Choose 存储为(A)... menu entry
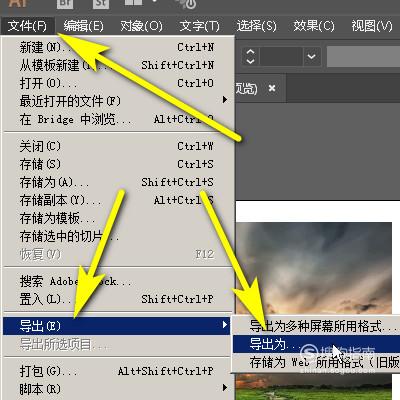The width and height of the screenshot is (400, 400). [117, 182]
